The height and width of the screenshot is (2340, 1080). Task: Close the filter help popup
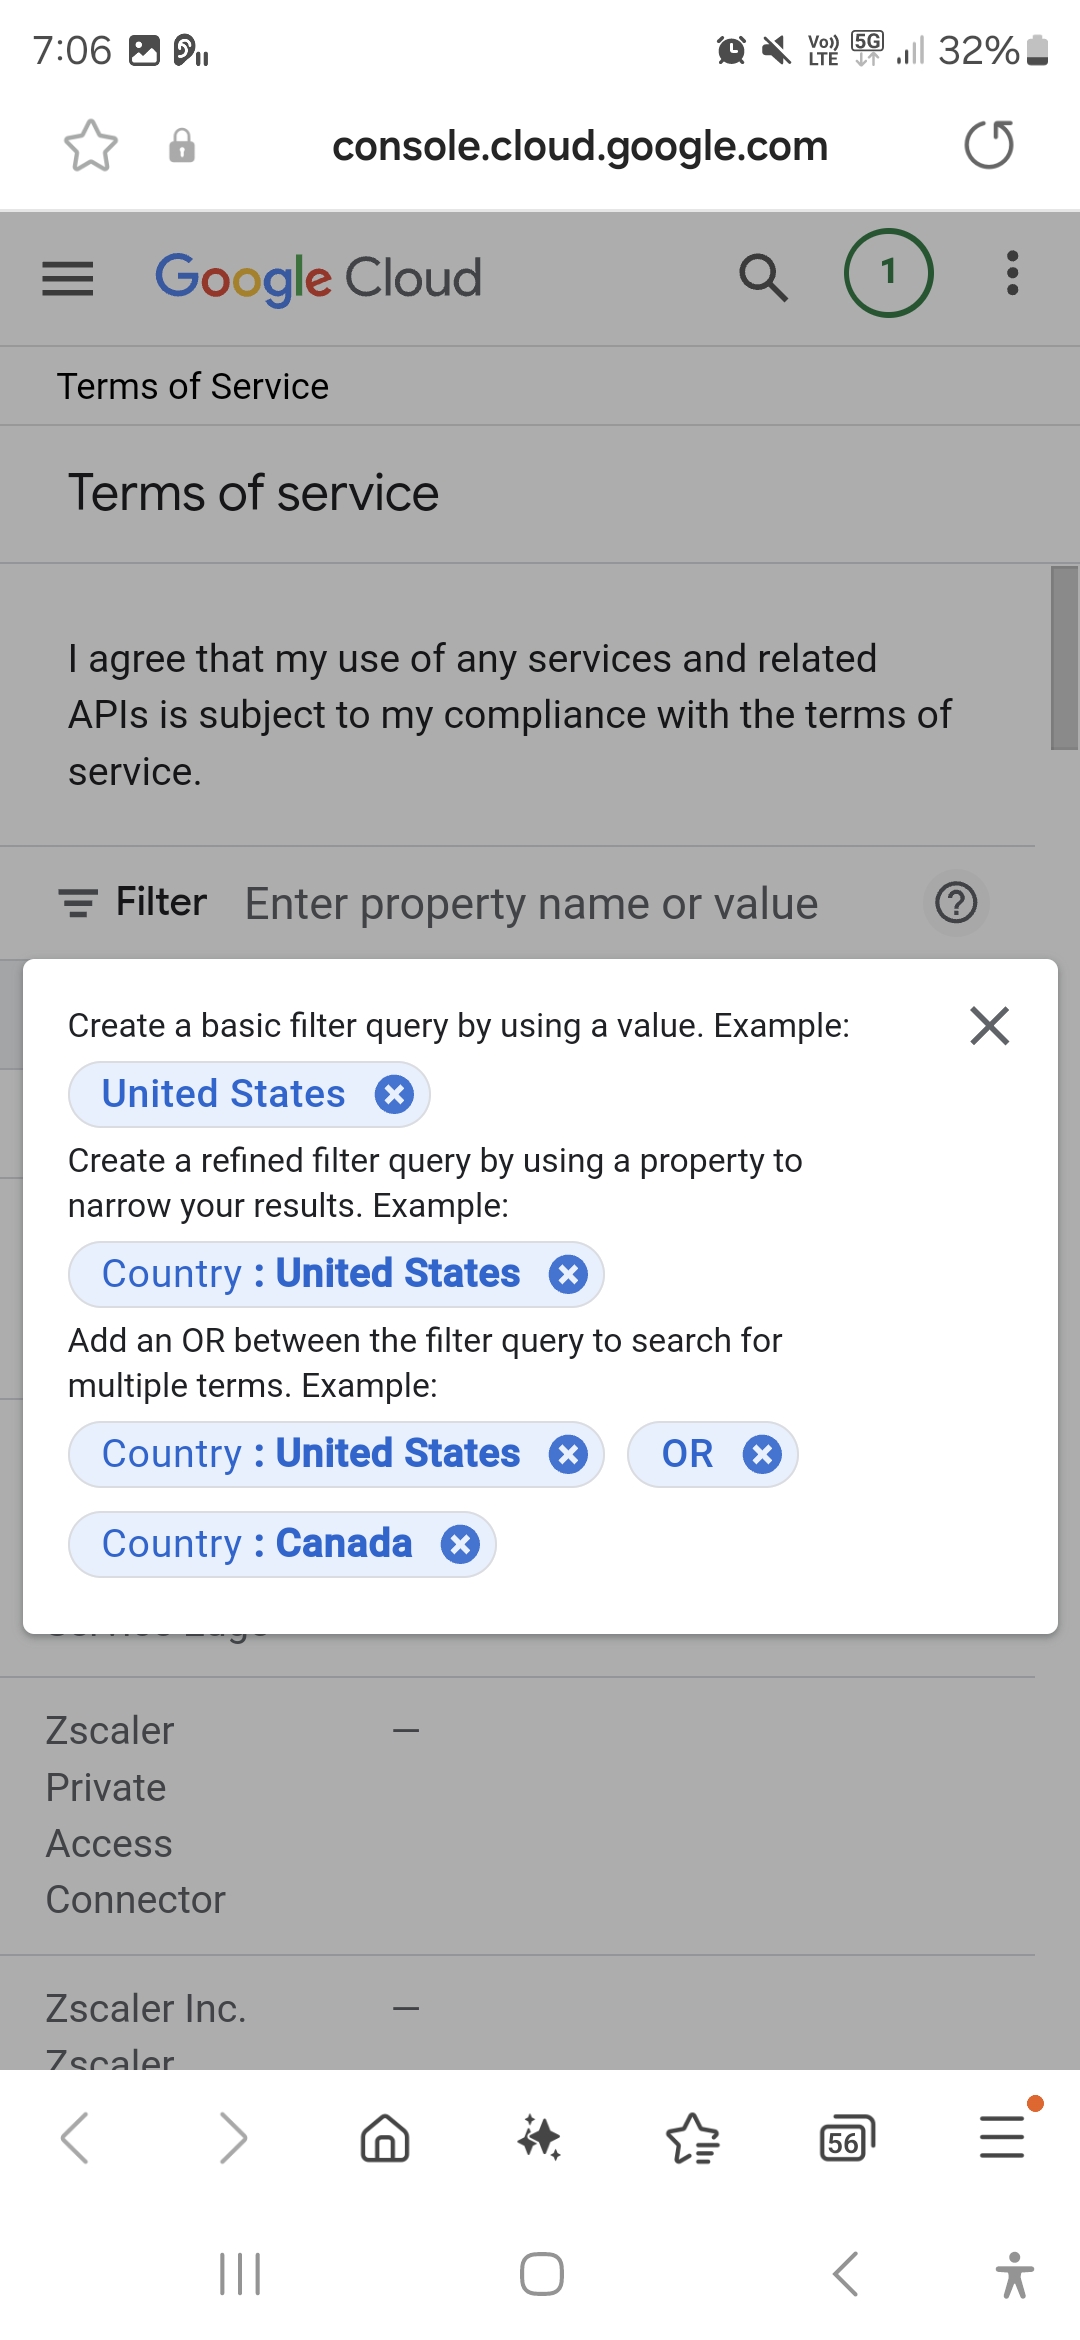click(989, 1025)
